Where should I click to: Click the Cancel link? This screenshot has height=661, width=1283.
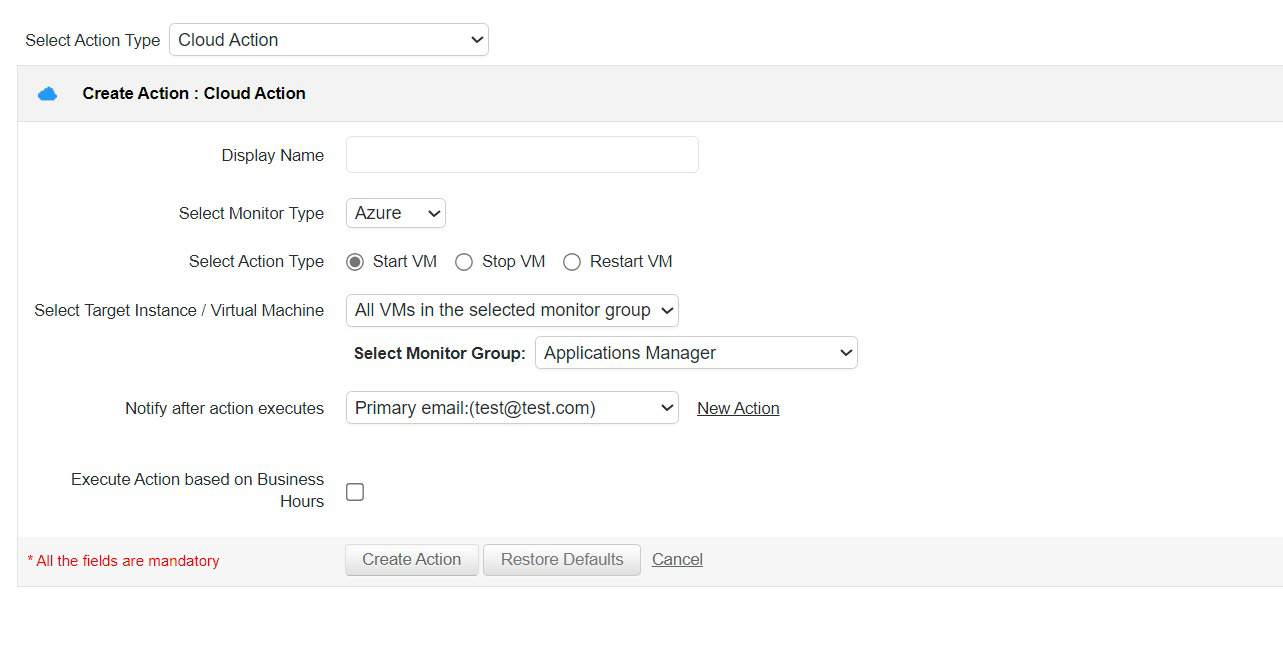coord(677,559)
